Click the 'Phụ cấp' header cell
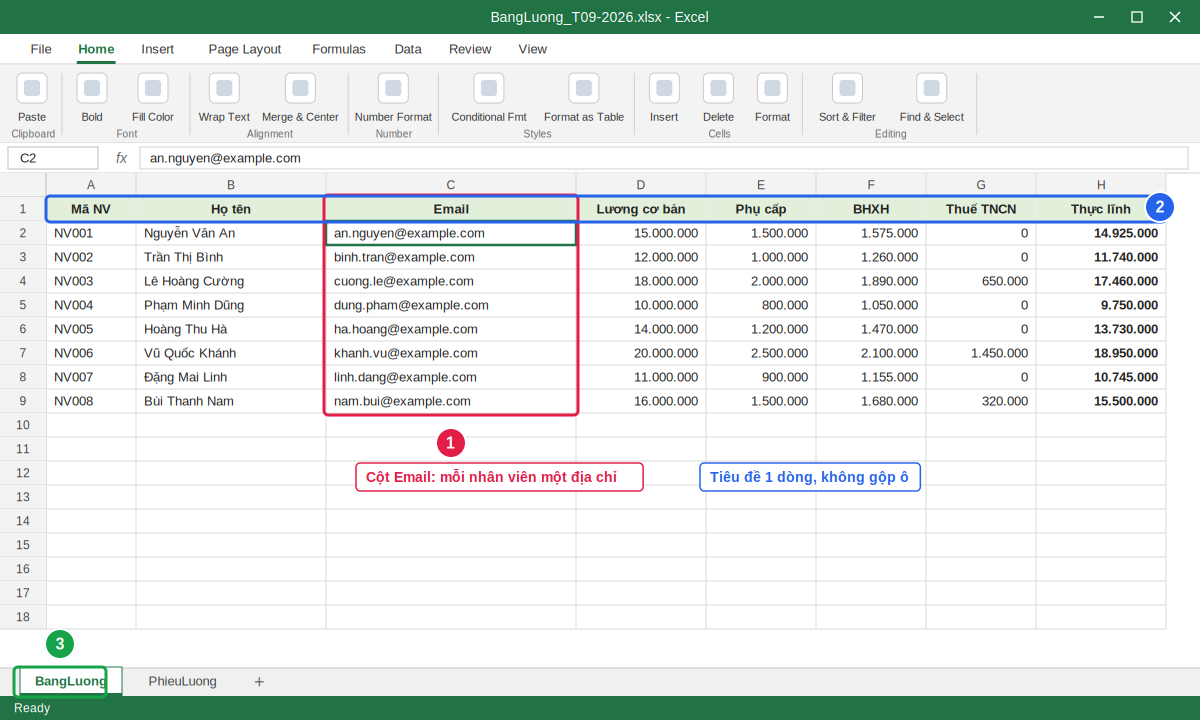The image size is (1200, 720). point(761,209)
